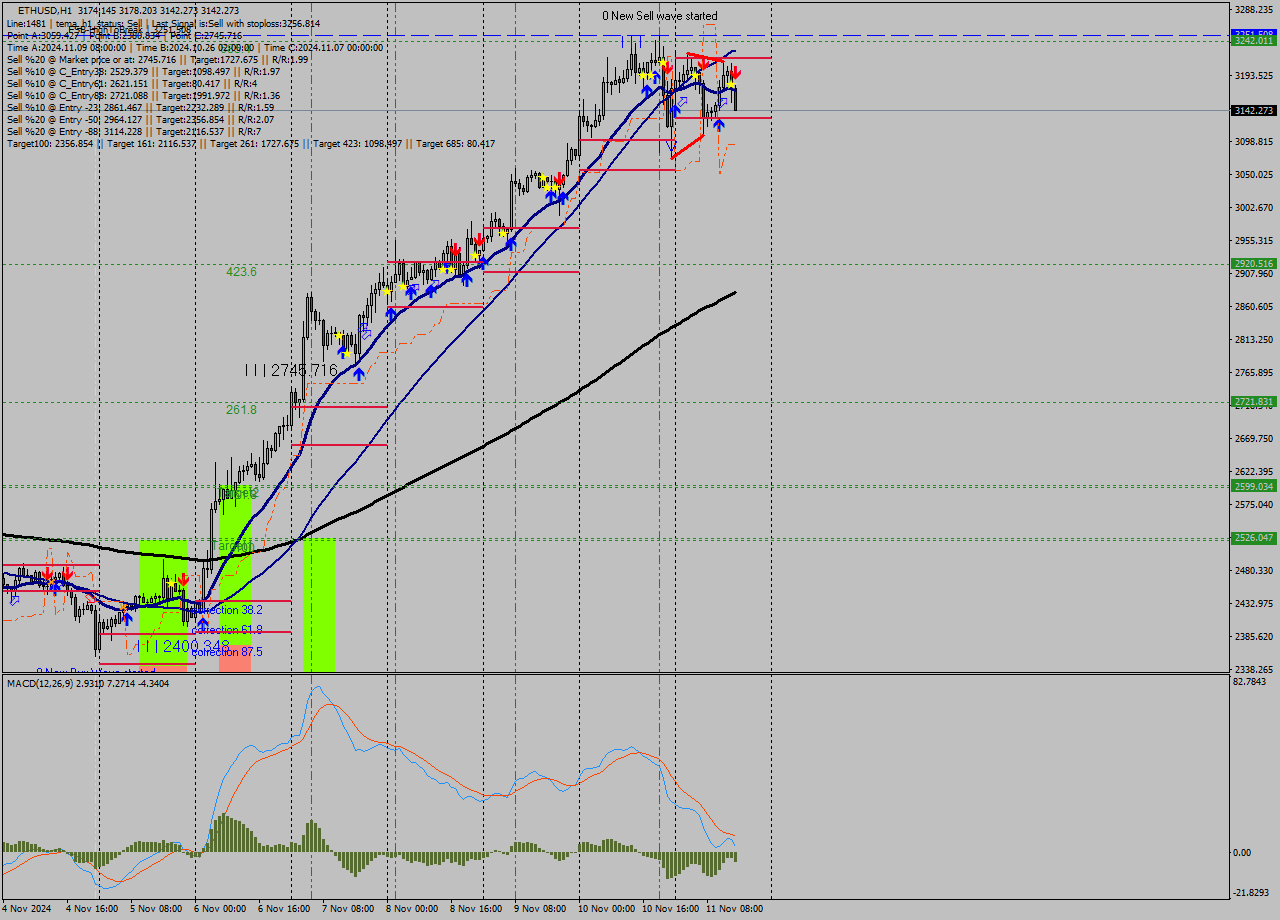
Task: Select the 'Time A:2024.11.09' info line
Action: [195, 47]
